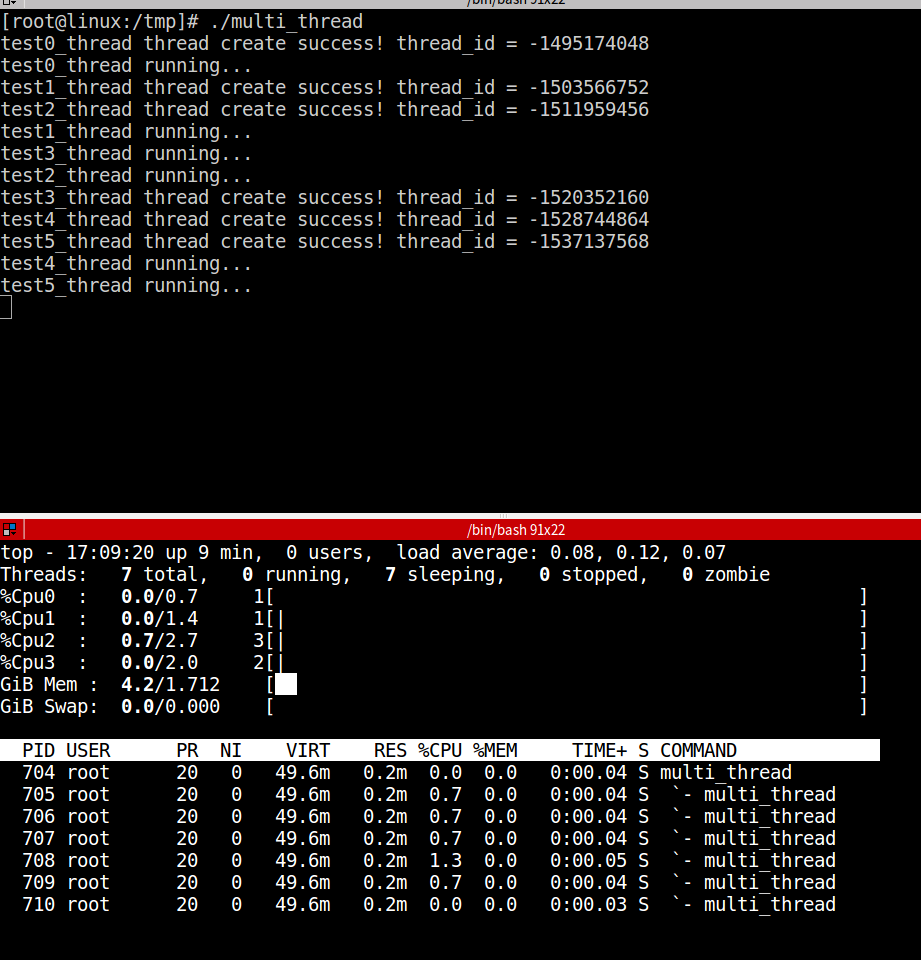Screen dimensions: 921x960
Task: Click the load average values in top header
Action: coord(660,552)
